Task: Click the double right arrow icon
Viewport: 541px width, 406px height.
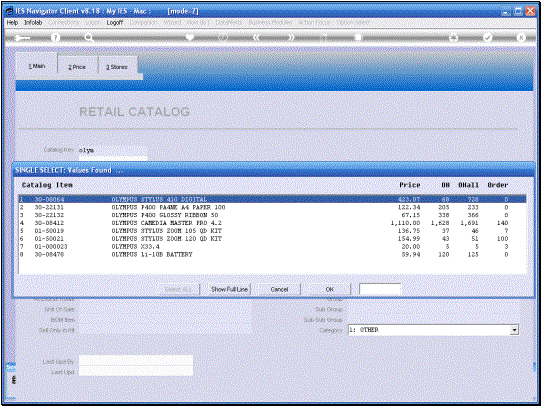Action: click(291, 38)
